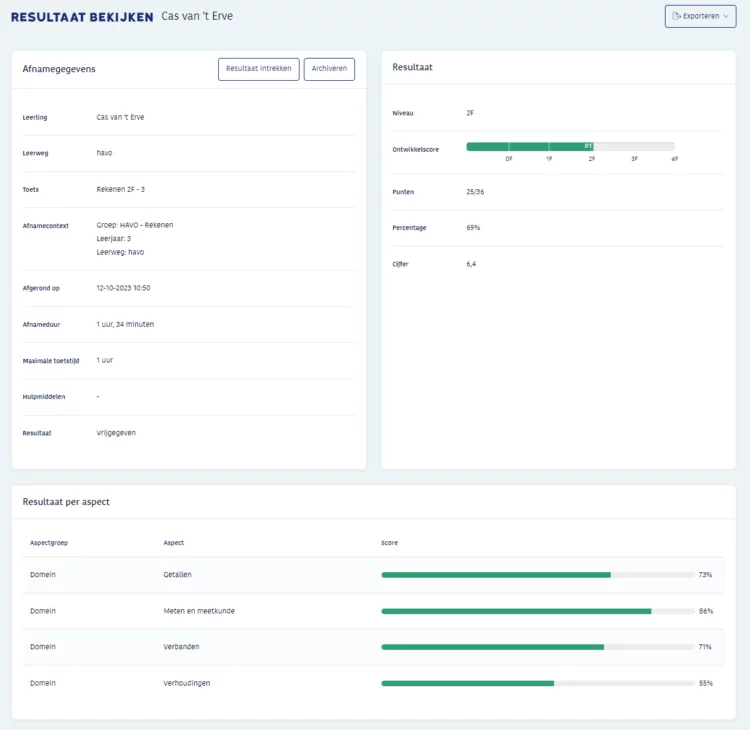Viewport: 750px width, 730px height.
Task: Click the Percentage value 69%
Action: [x=473, y=228]
